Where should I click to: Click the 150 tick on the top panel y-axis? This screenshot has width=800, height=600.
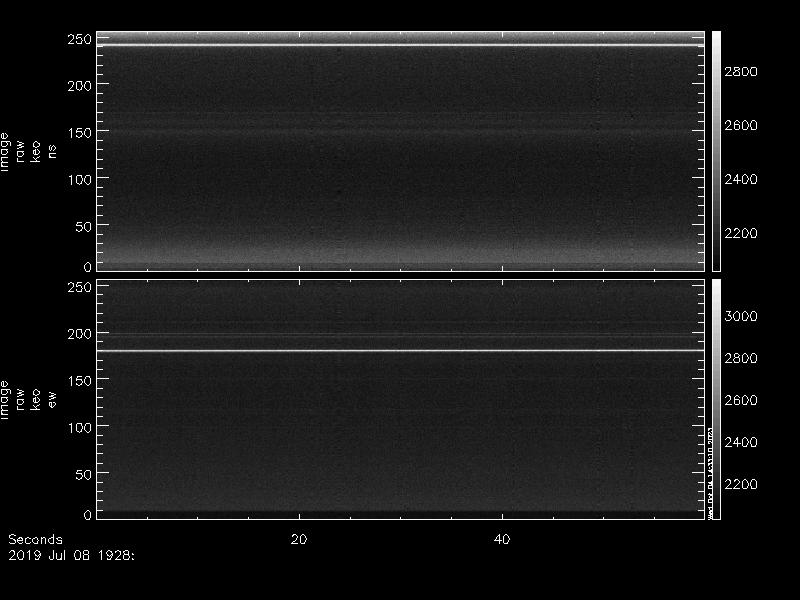[x=80, y=132]
